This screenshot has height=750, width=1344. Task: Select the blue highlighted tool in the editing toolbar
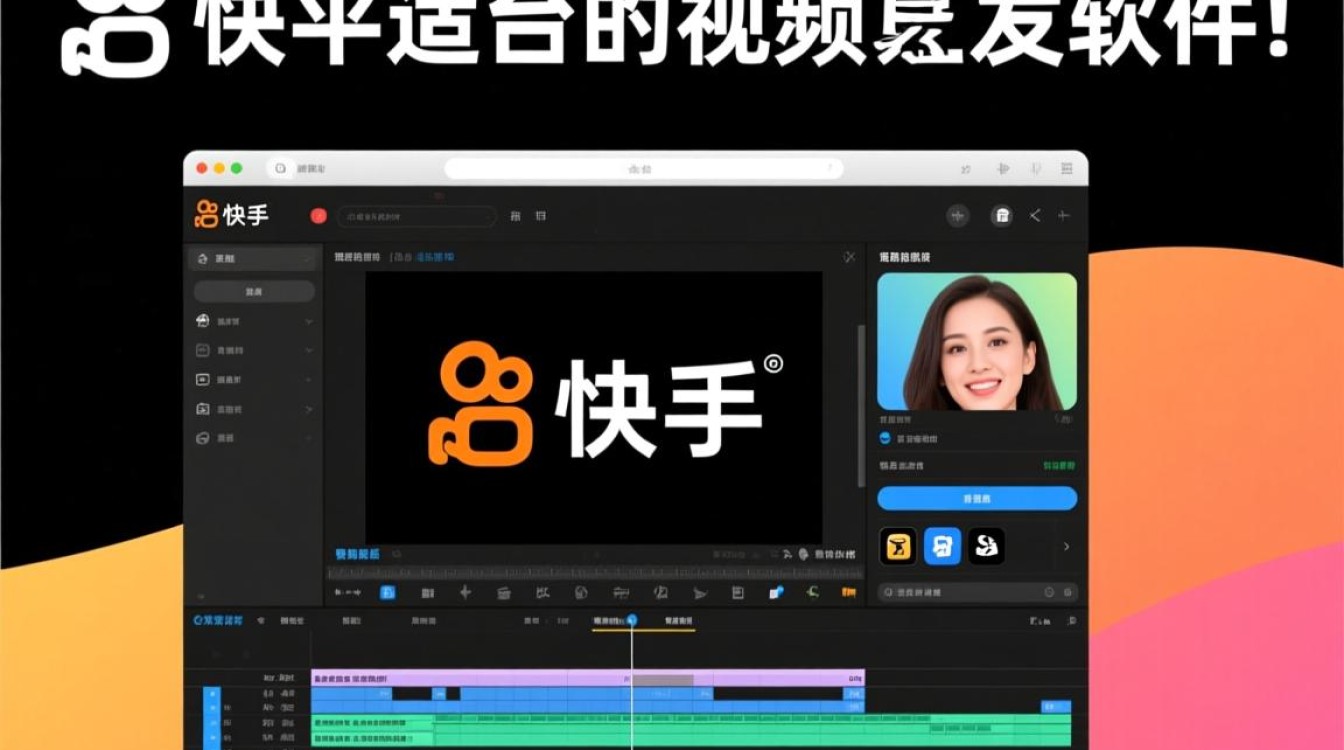[x=387, y=593]
